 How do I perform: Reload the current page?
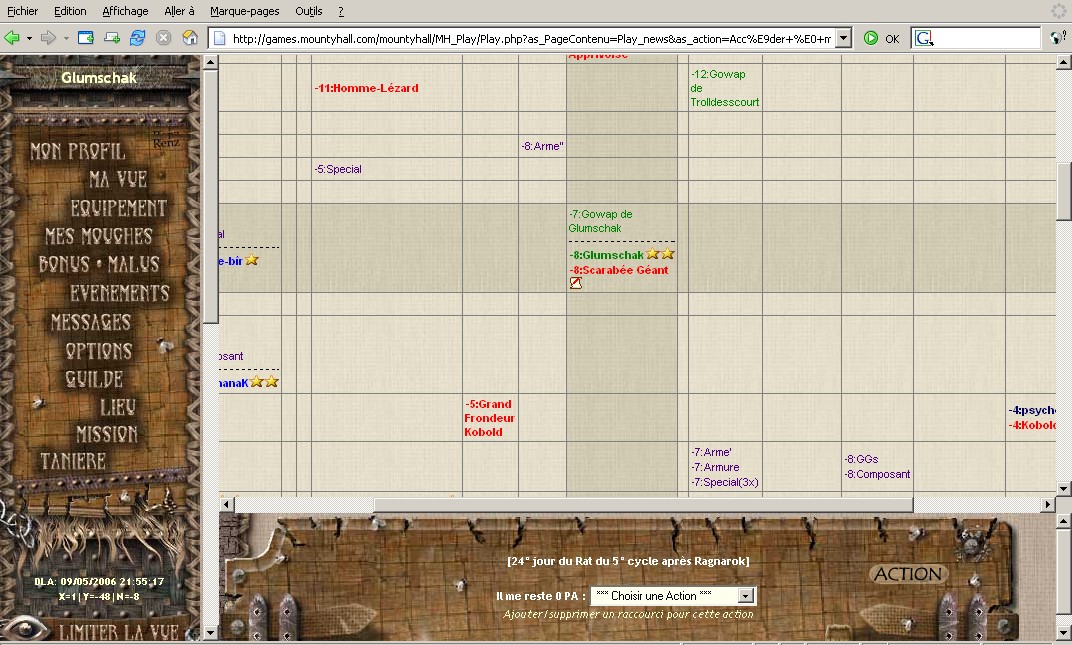click(138, 35)
